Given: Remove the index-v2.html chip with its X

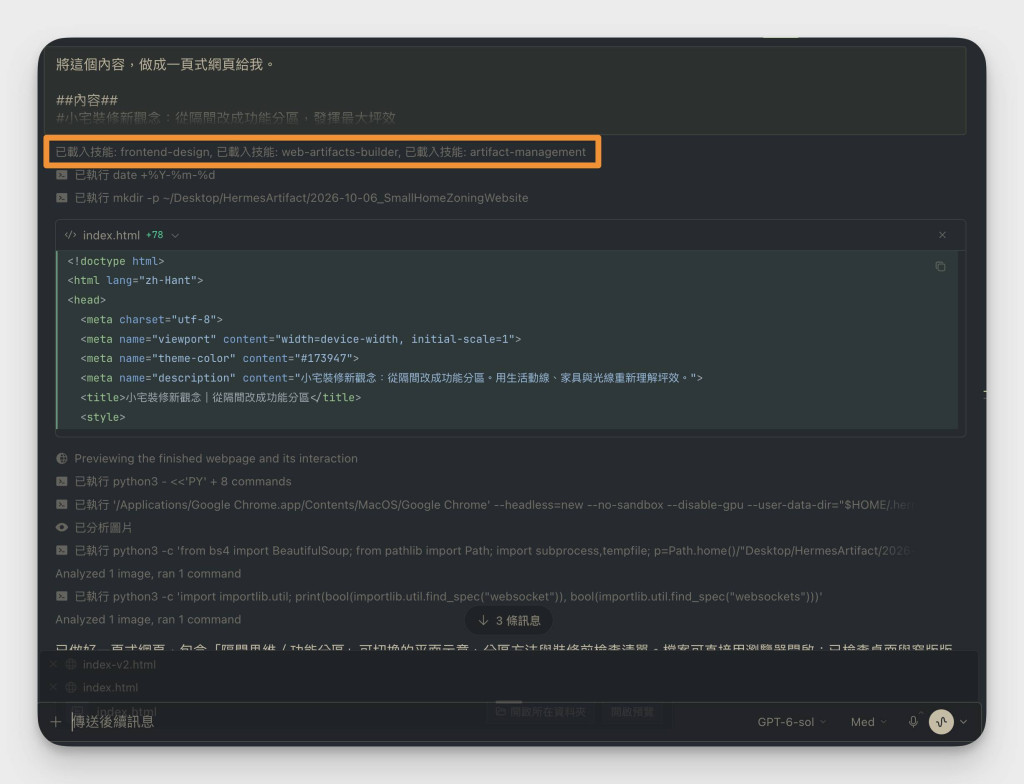Looking at the screenshot, I should click(54, 664).
